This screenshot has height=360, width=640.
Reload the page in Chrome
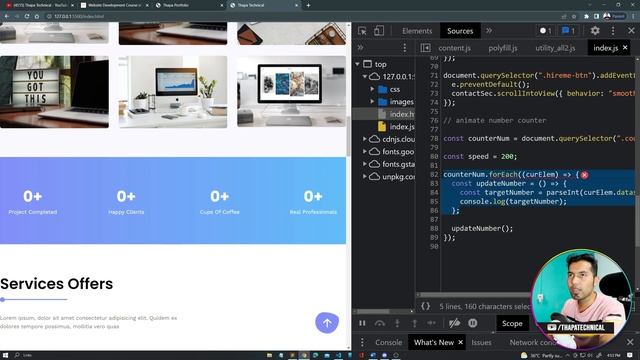27,16
